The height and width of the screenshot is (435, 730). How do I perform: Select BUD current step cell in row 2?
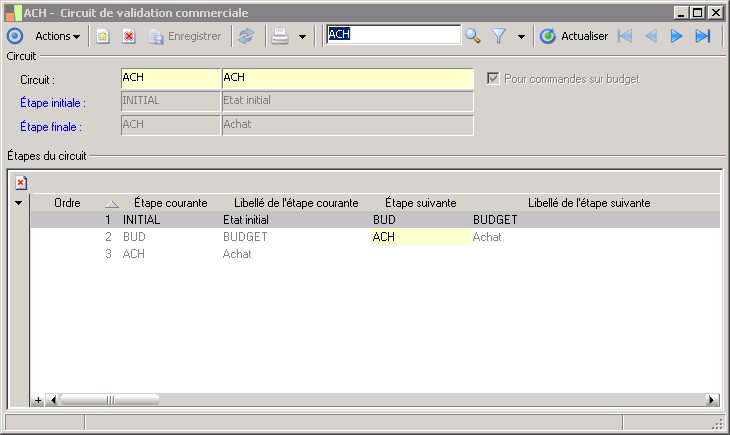[x=171, y=237]
